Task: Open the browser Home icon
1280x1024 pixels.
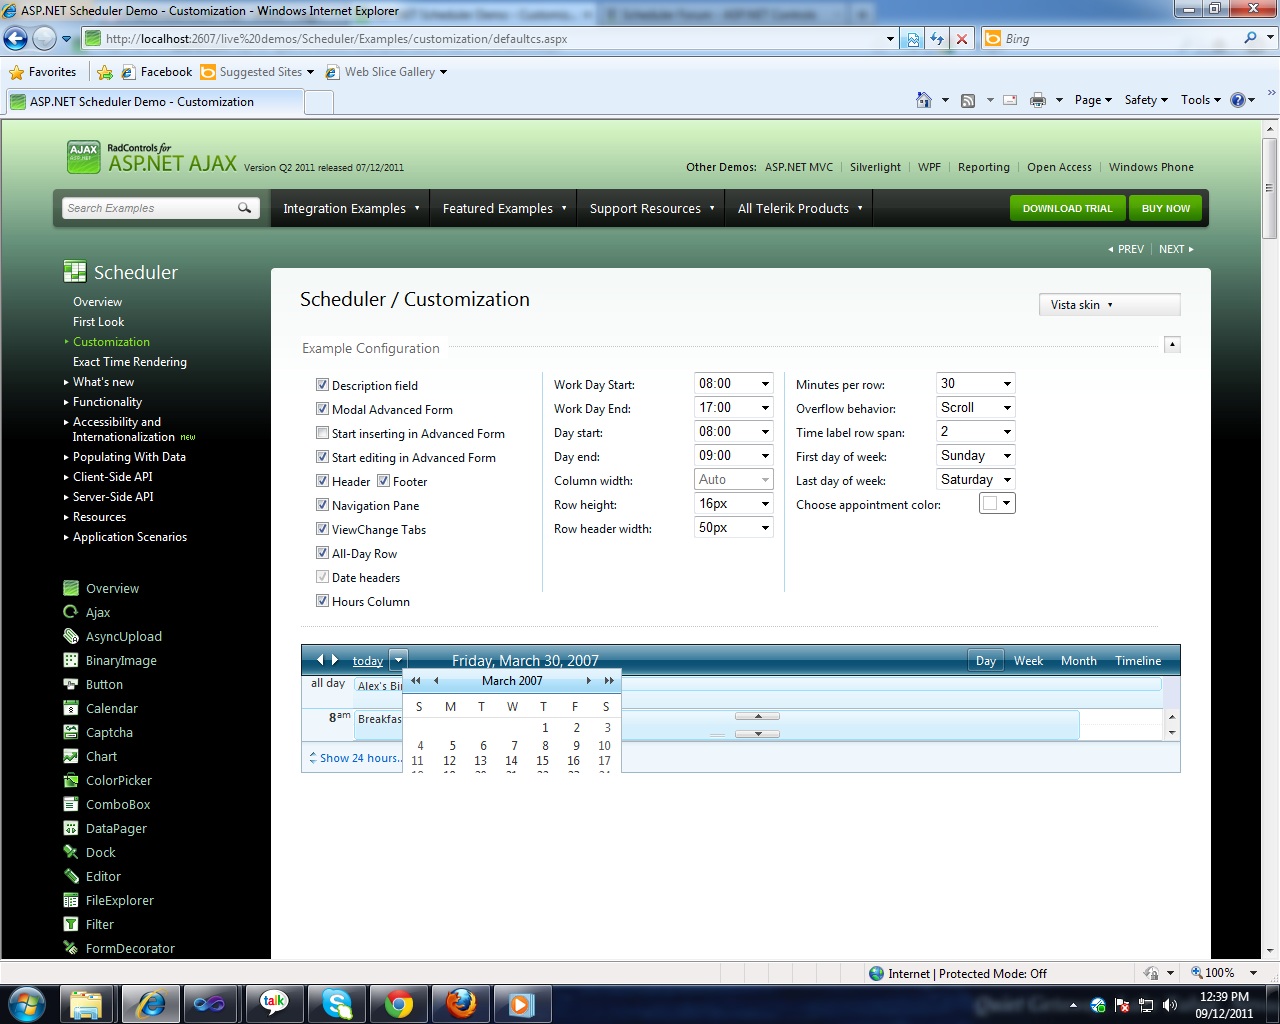Action: 924,100
